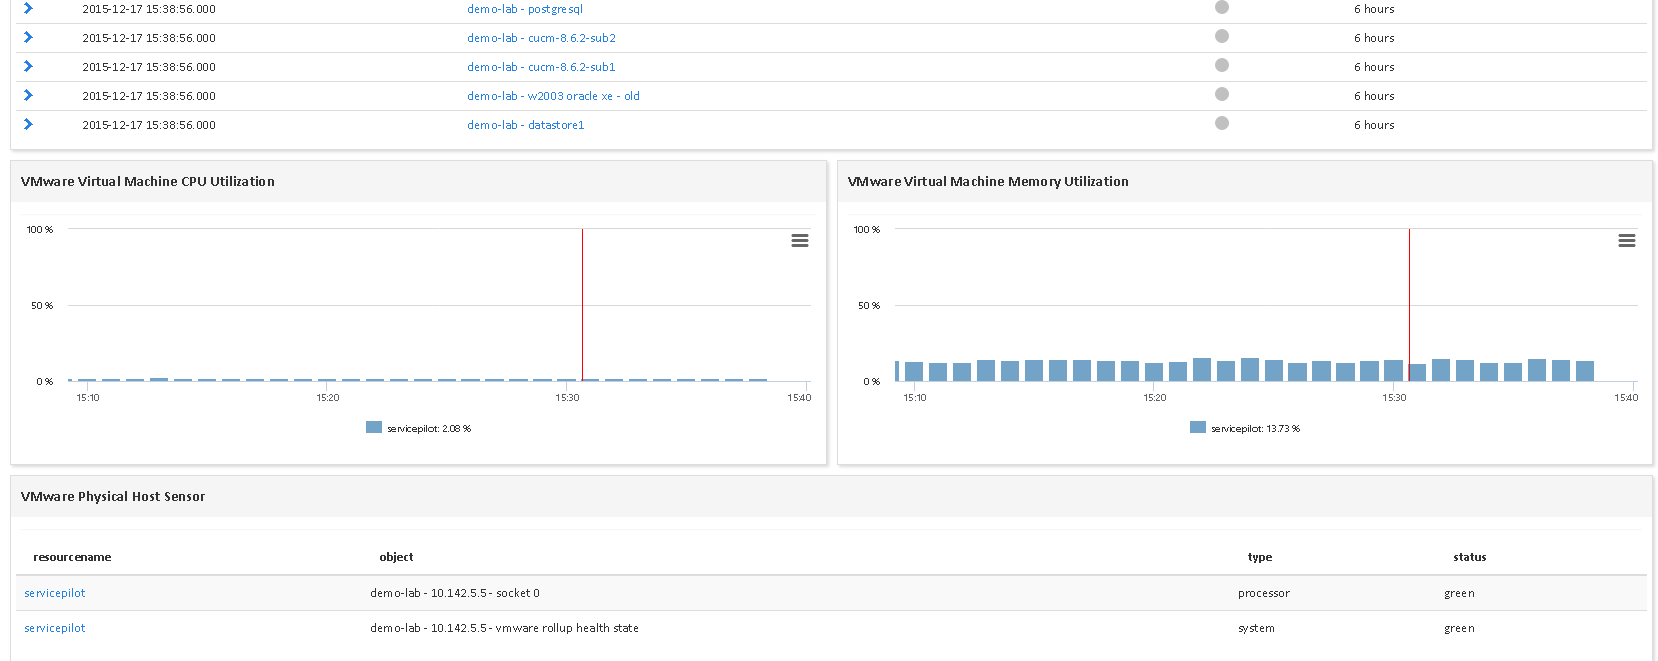1658x661 pixels.
Task: Click the servicepilot: 13.73 % legend label
Action: tap(1256, 429)
